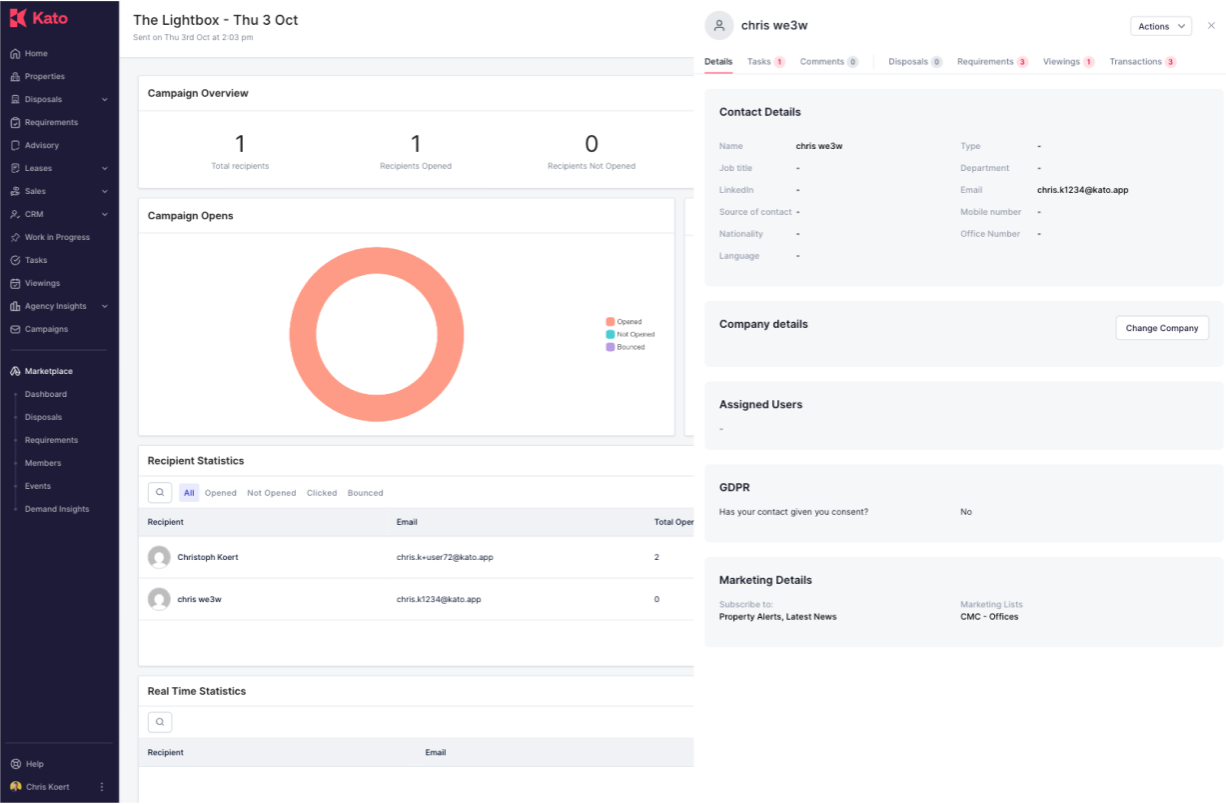Click the Viewings calendar icon
Image resolution: width=1226 pixels, height=804 pixels.
click(x=15, y=283)
